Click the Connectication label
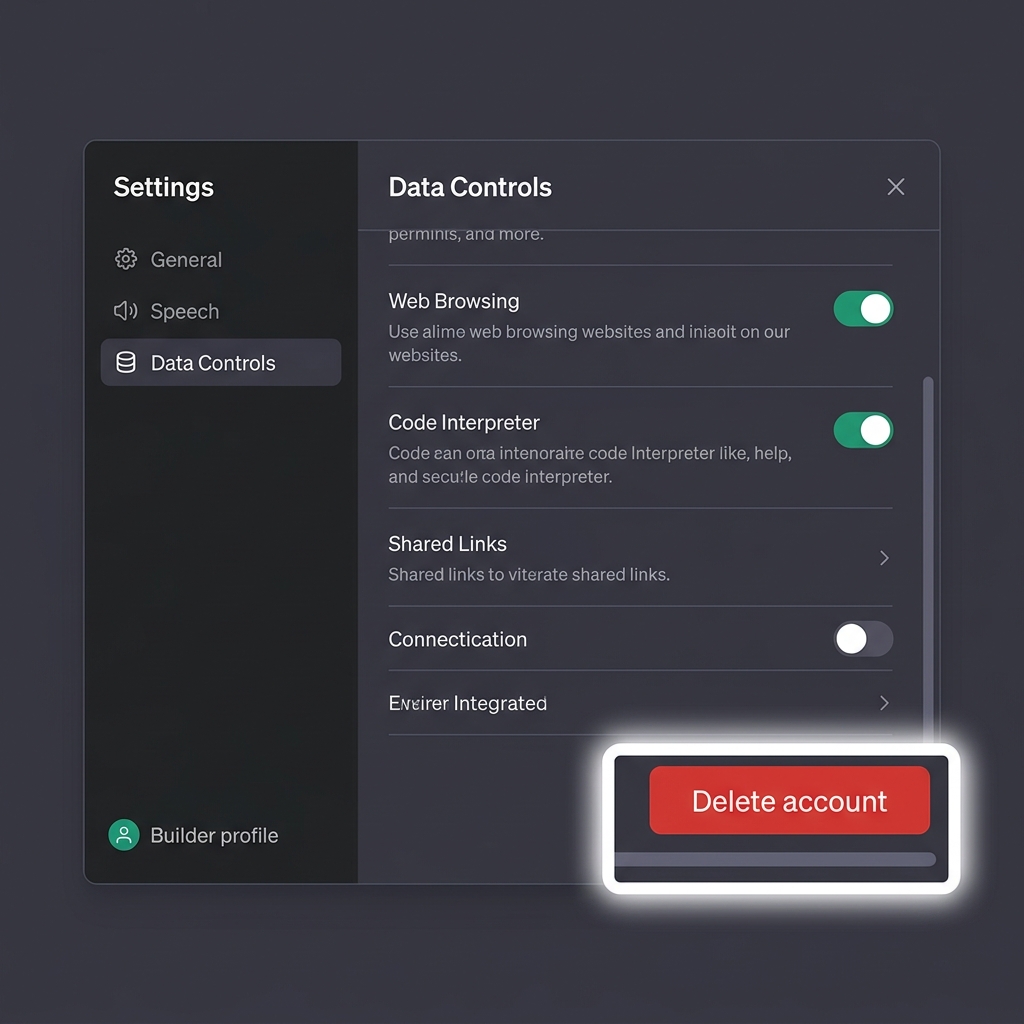Viewport: 1024px width, 1024px height. click(458, 639)
